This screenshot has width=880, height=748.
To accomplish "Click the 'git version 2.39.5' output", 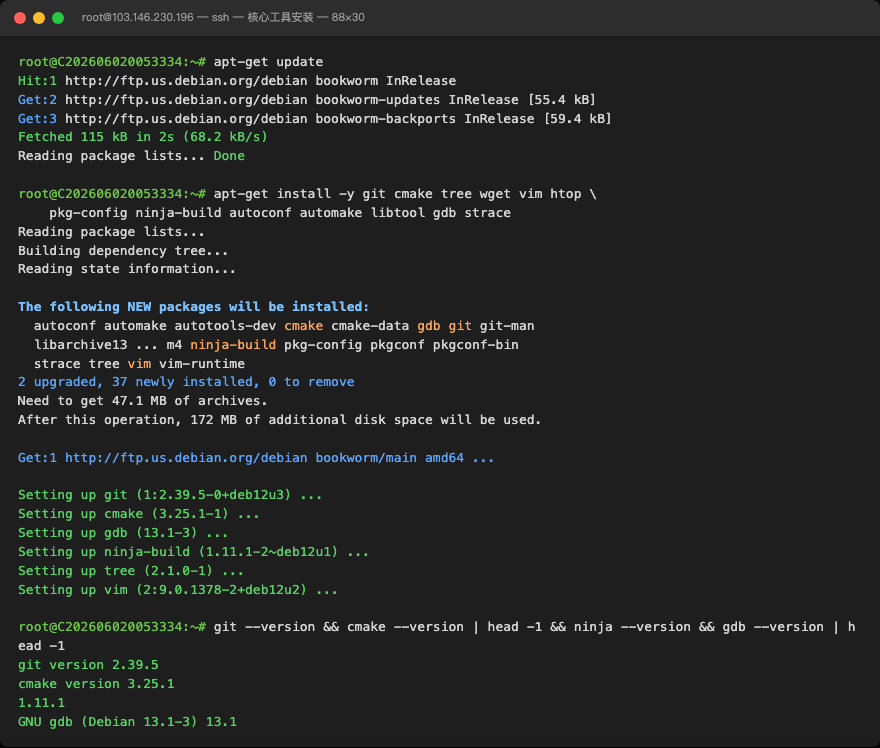I will (x=88, y=666).
